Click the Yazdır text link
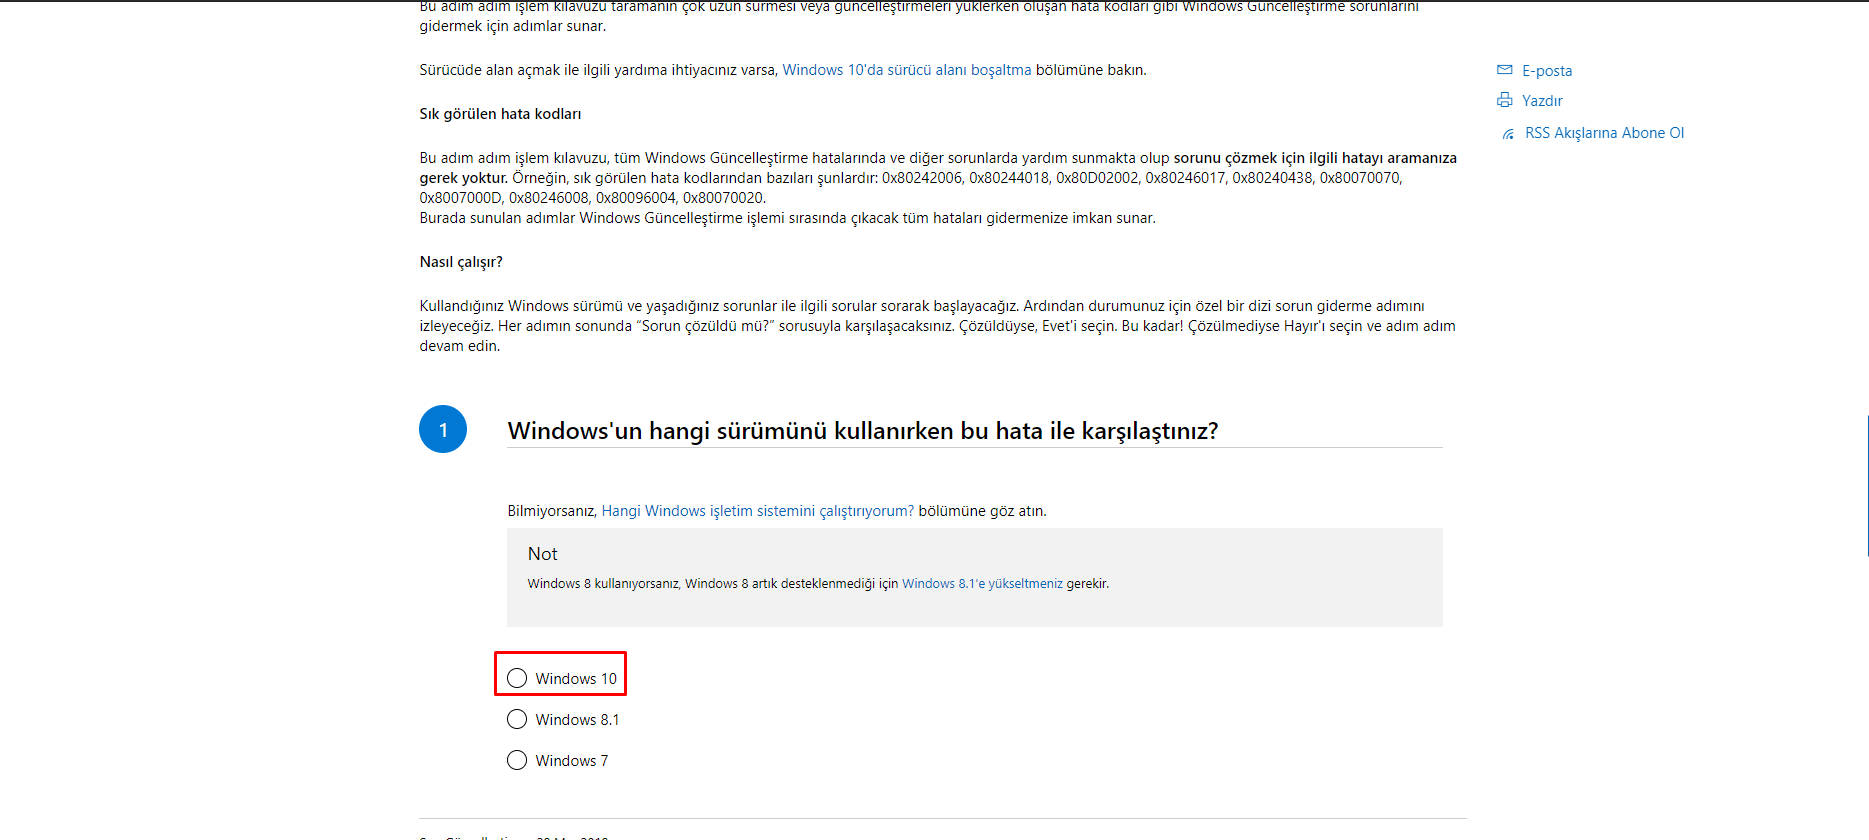Screen dimensions: 1869x840 [x=1542, y=101]
